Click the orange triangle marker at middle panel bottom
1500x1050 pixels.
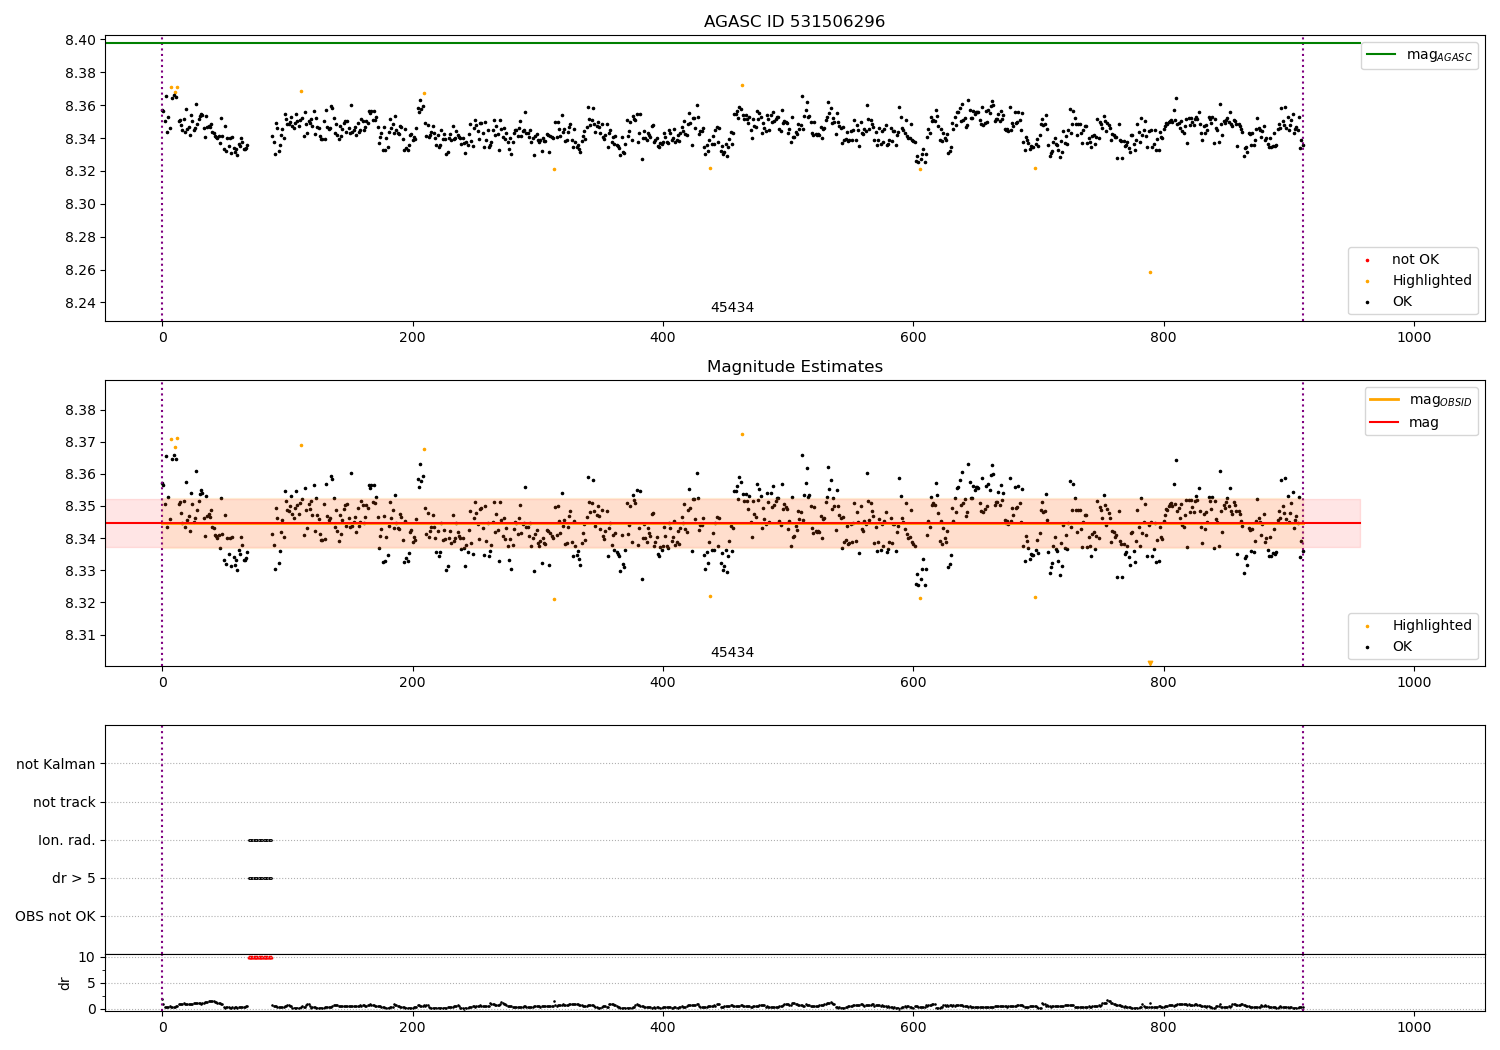click(1150, 663)
